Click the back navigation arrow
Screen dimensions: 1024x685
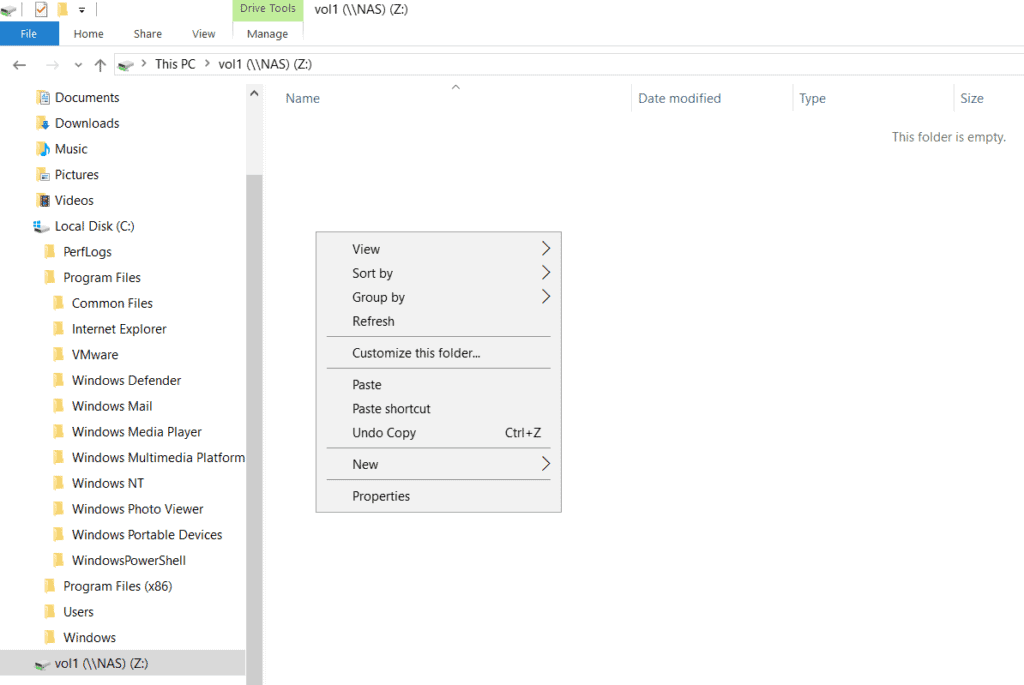(x=19, y=64)
